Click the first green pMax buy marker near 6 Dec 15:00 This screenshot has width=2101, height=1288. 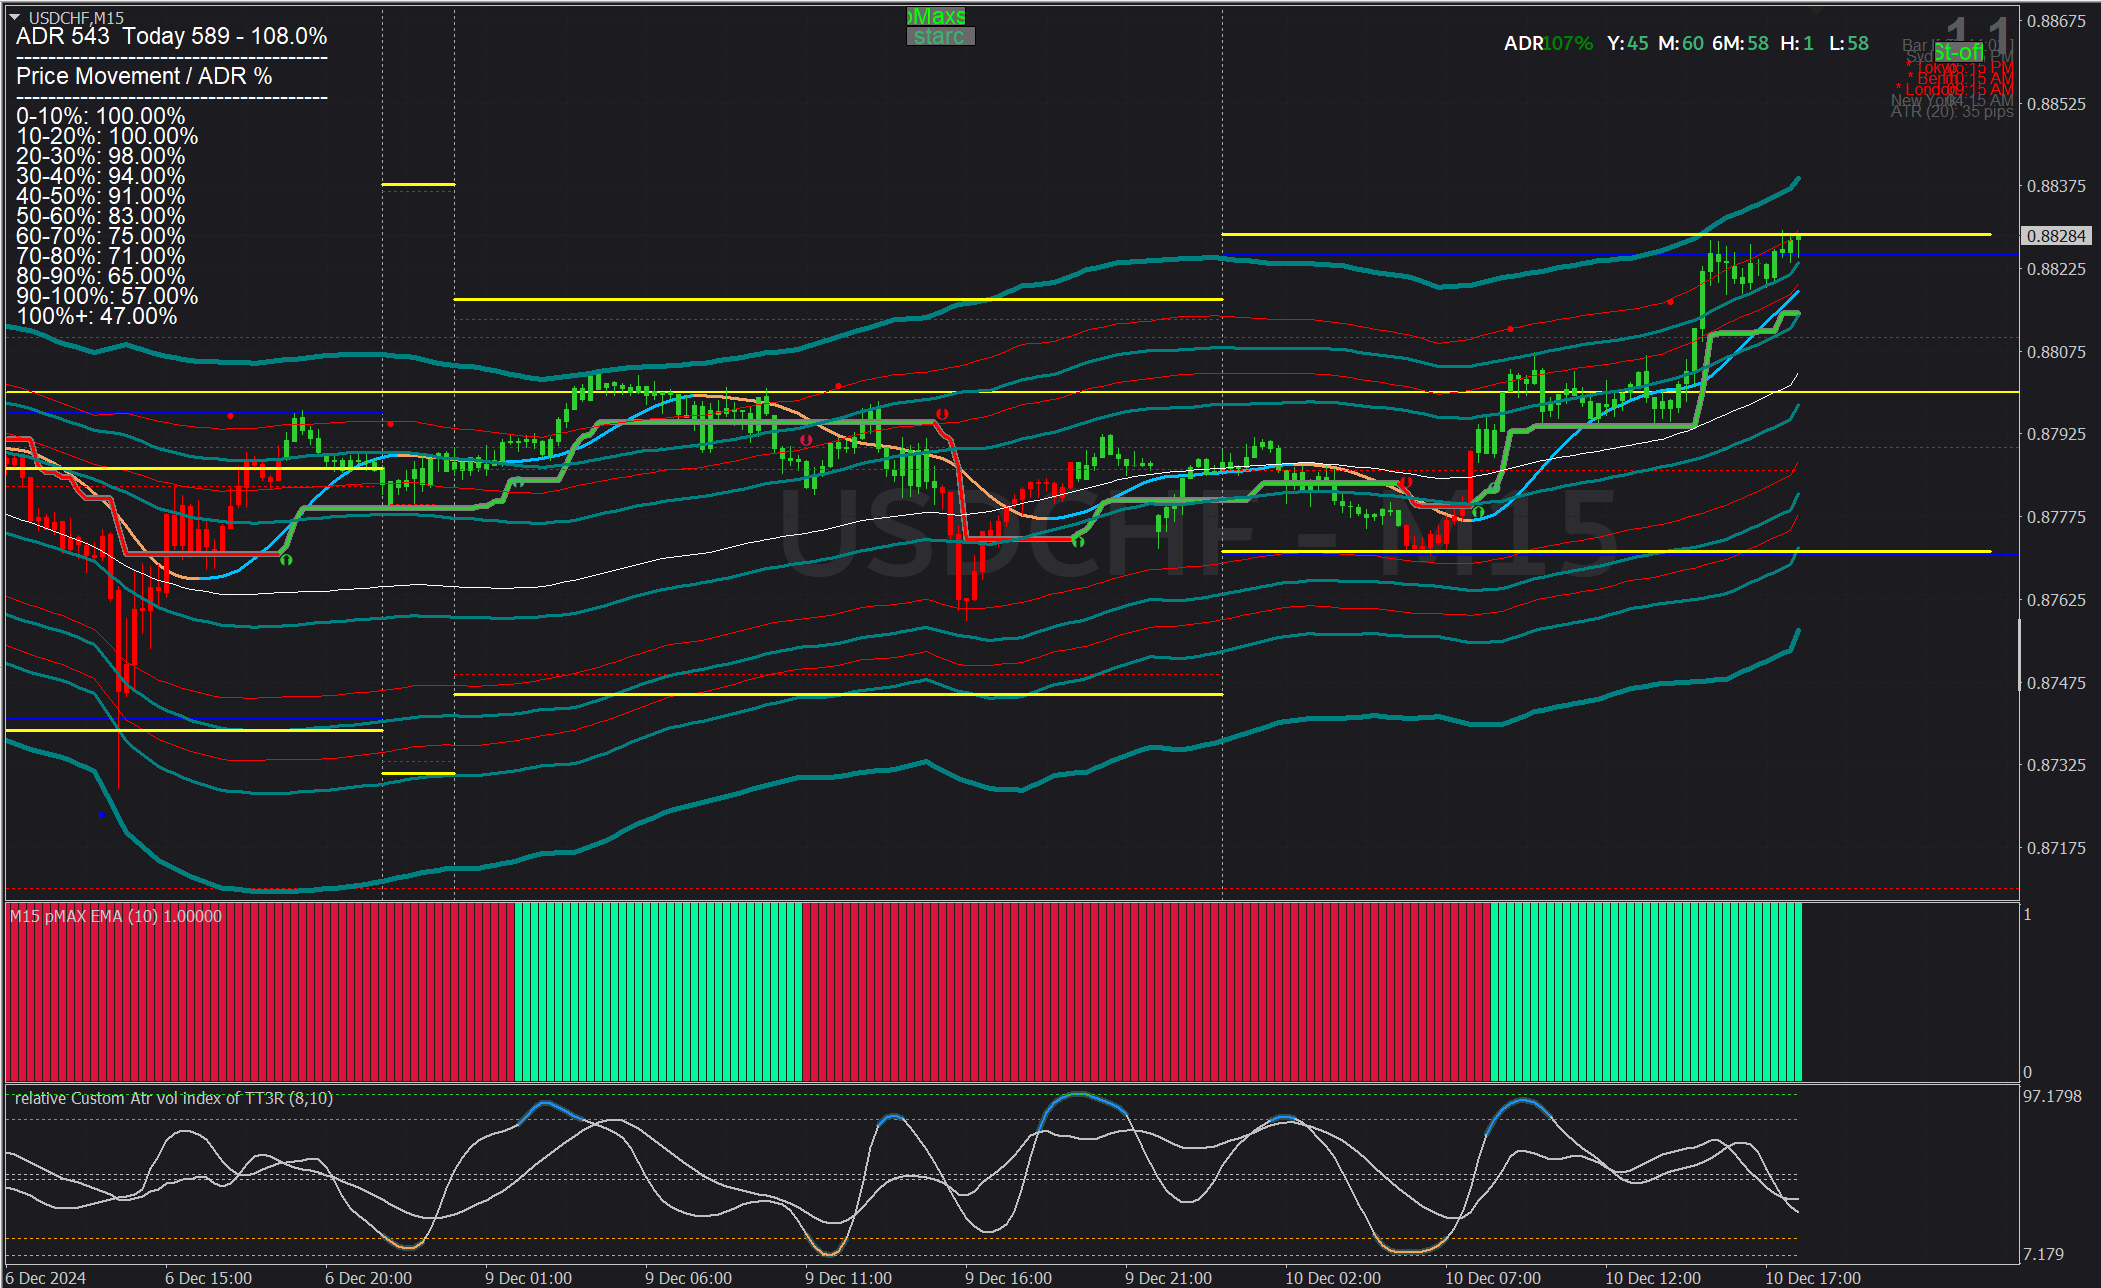286,559
